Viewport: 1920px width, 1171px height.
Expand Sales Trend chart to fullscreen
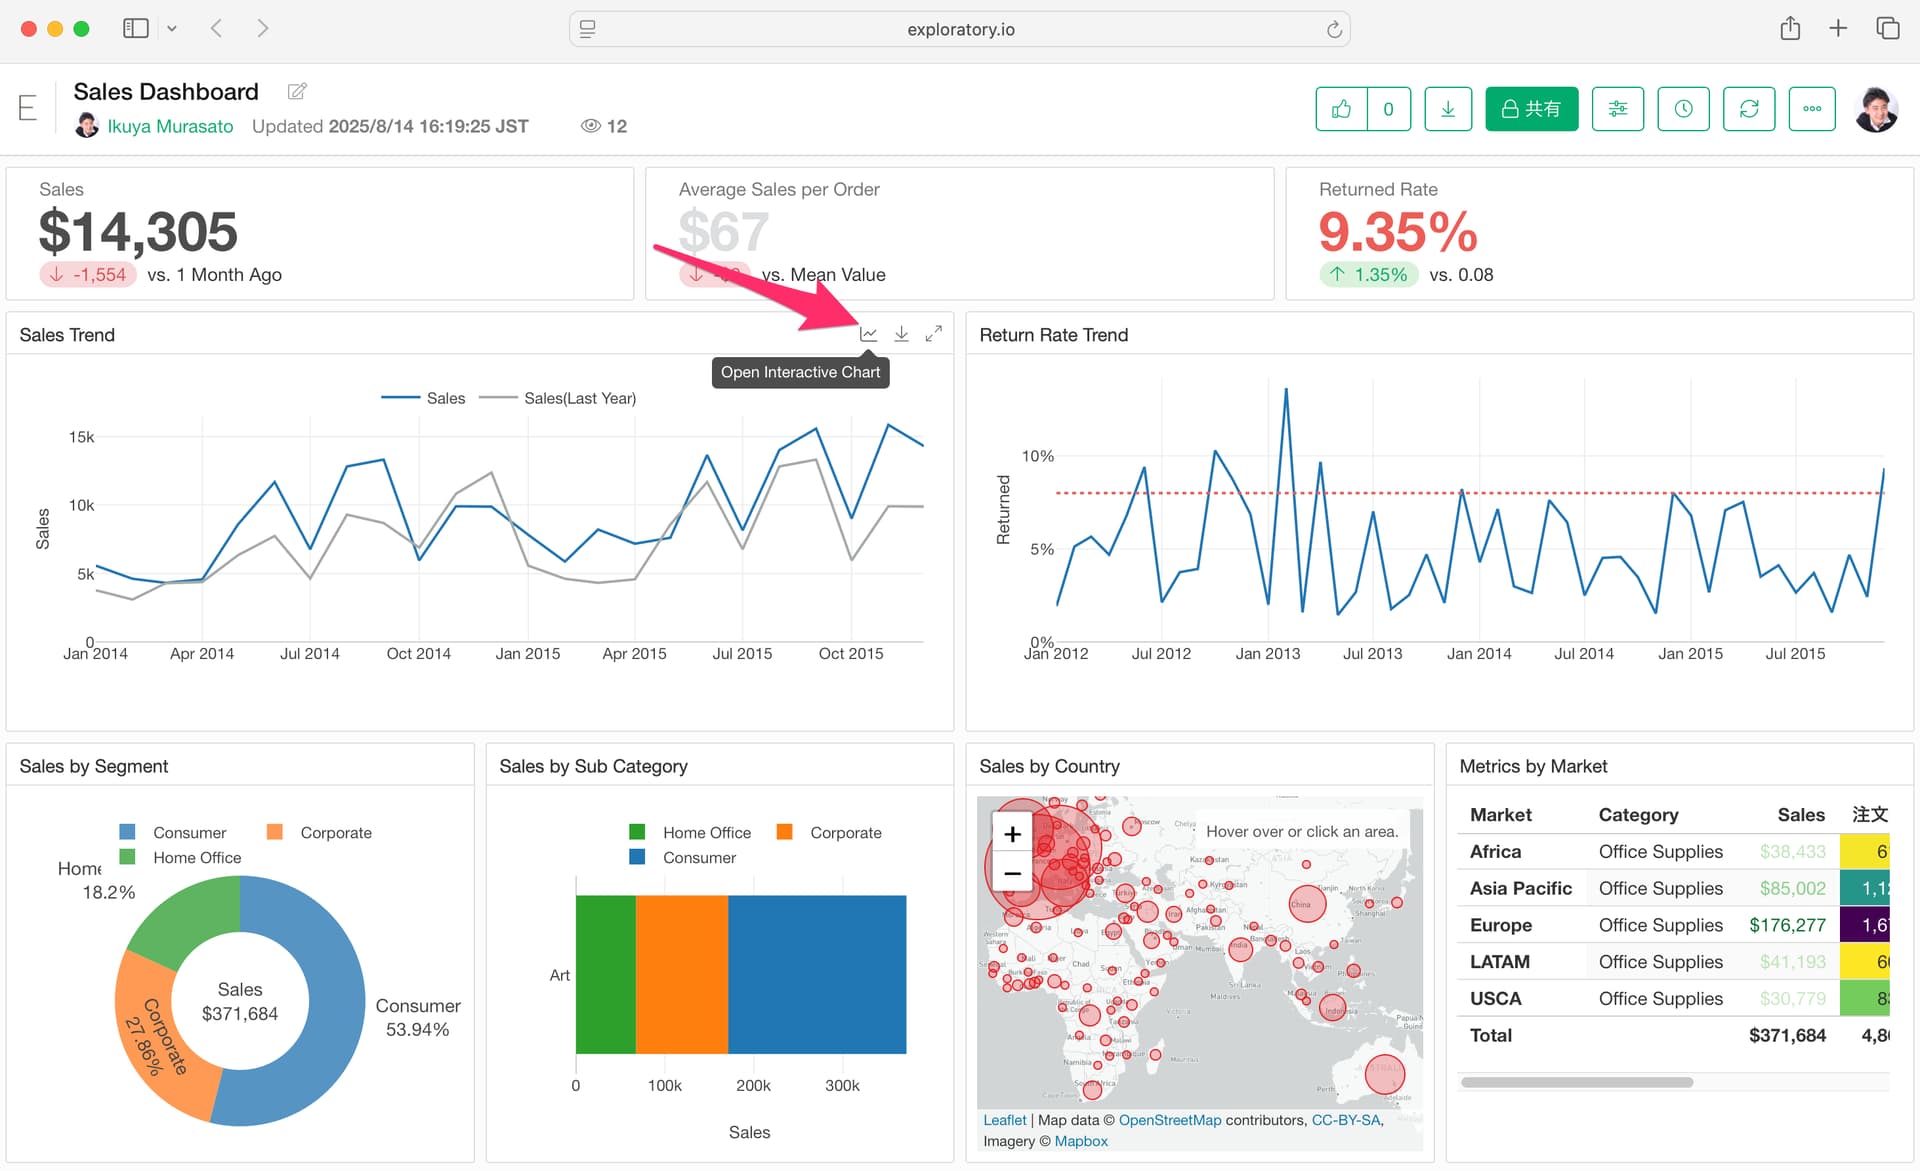[x=933, y=334]
